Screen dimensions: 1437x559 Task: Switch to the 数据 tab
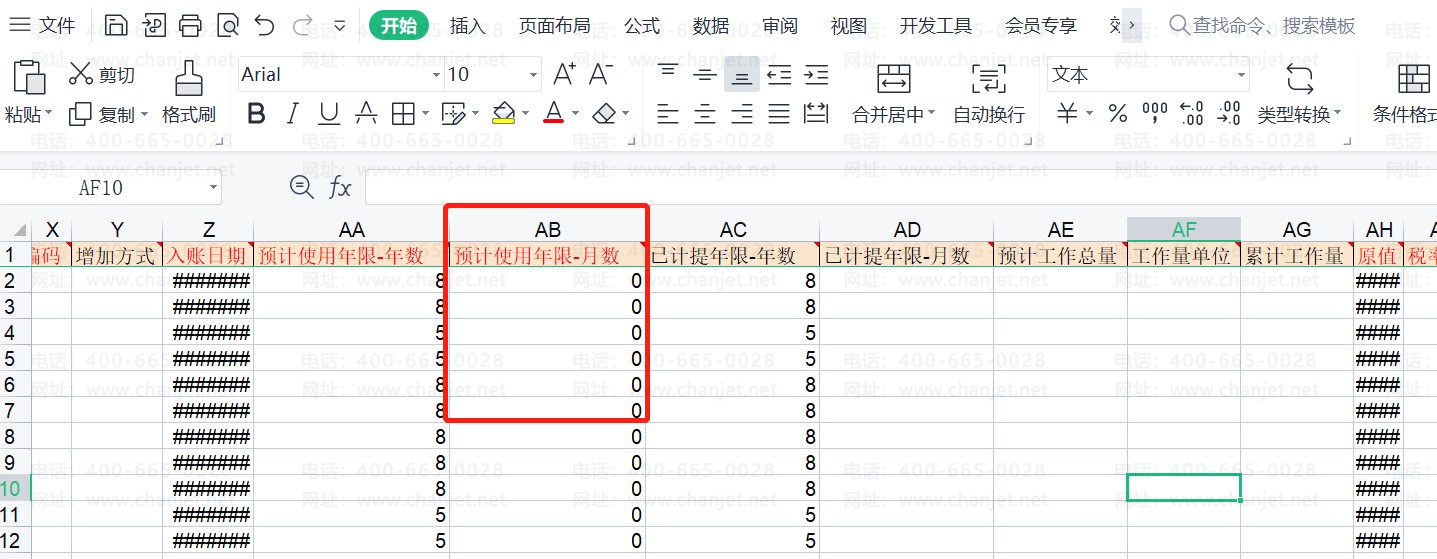(x=711, y=26)
